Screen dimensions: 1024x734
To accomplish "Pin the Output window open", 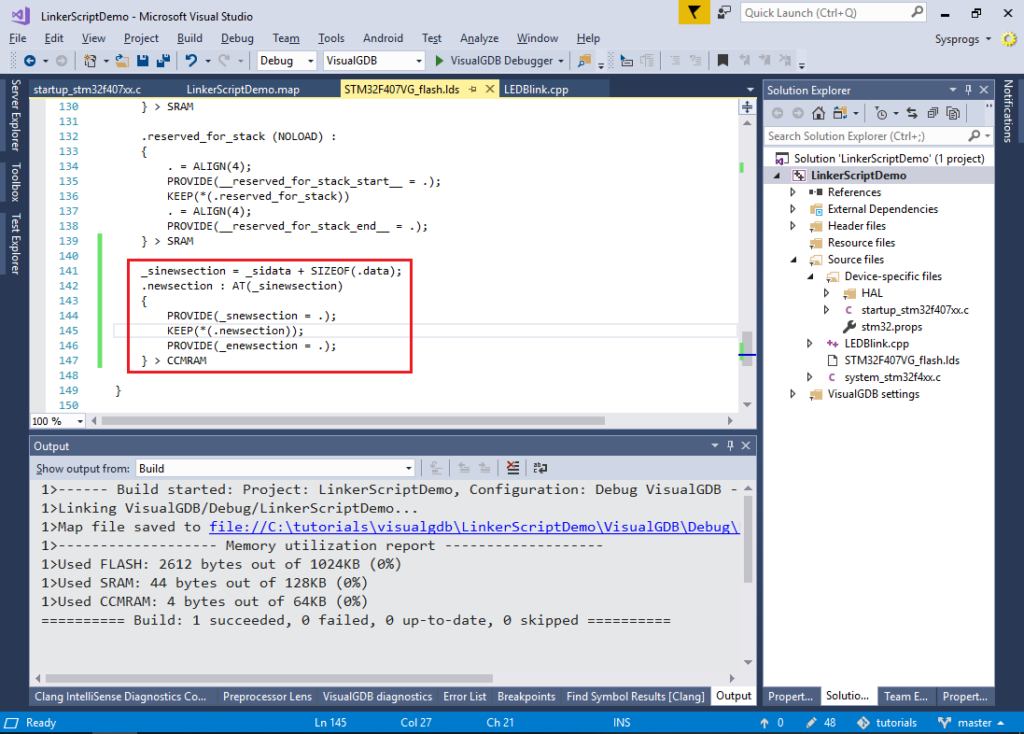I will pyautogui.click(x=728, y=445).
